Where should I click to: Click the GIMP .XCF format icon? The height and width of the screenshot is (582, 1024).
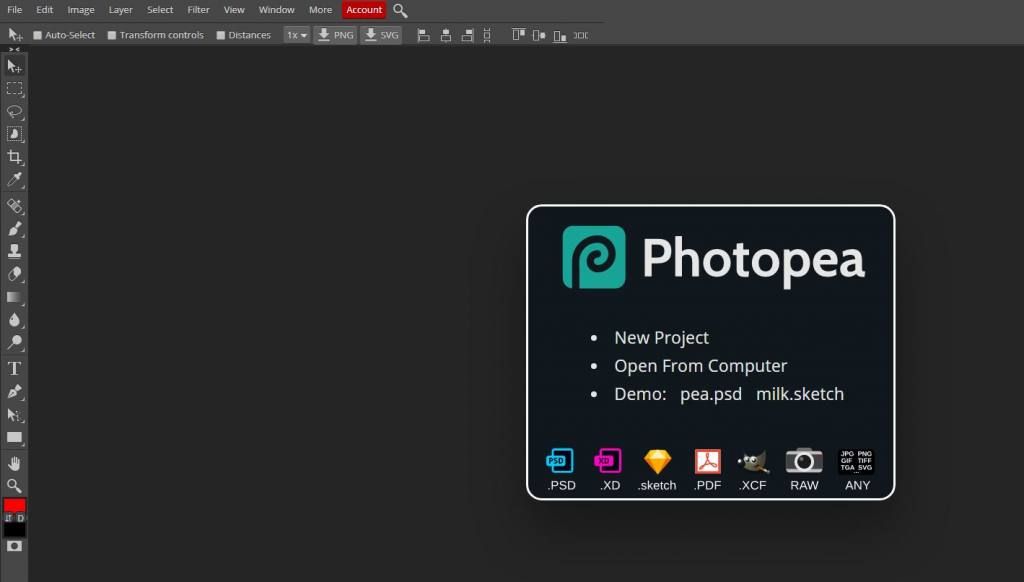pos(752,463)
